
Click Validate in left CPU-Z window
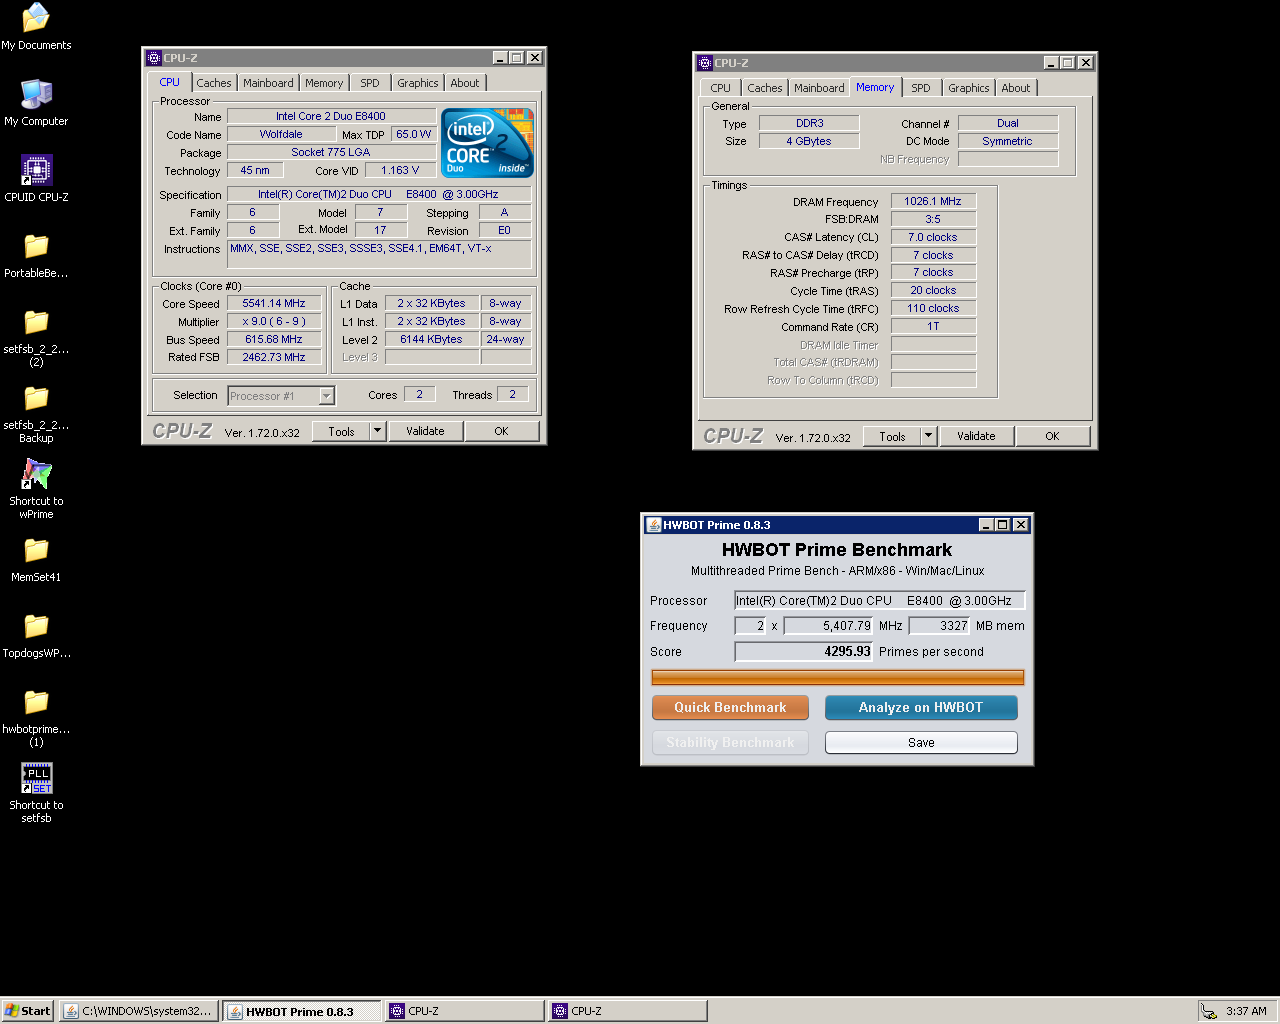425,431
